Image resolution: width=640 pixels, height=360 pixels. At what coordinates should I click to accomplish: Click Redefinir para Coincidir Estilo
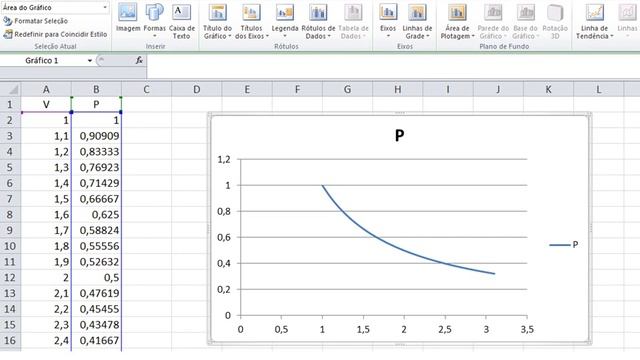pyautogui.click(x=55, y=34)
